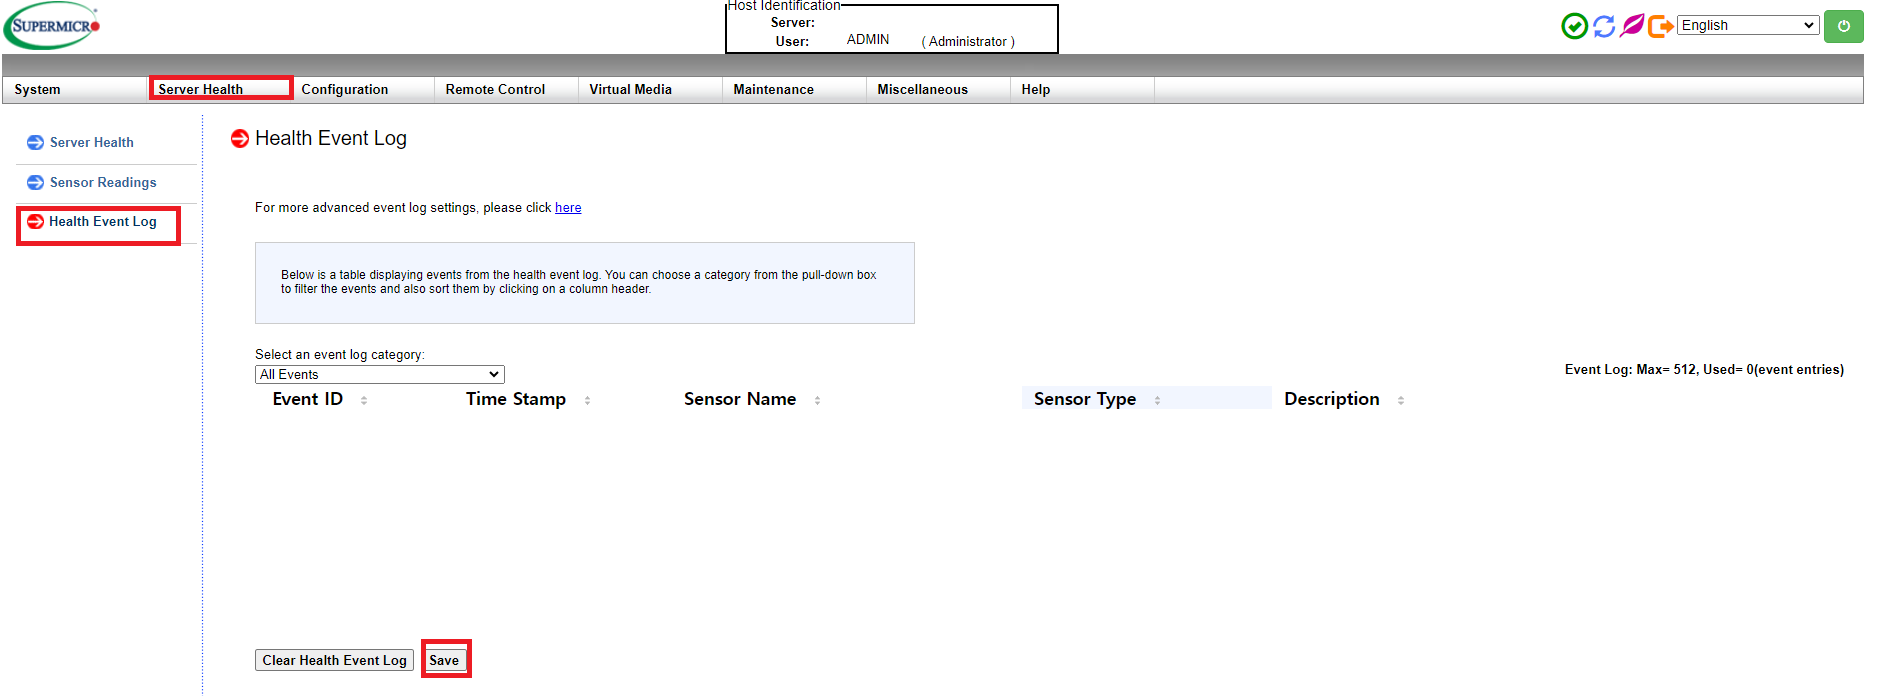Viewport: 1893px width, 696px height.
Task: Click the orange logout icon
Action: pyautogui.click(x=1660, y=26)
